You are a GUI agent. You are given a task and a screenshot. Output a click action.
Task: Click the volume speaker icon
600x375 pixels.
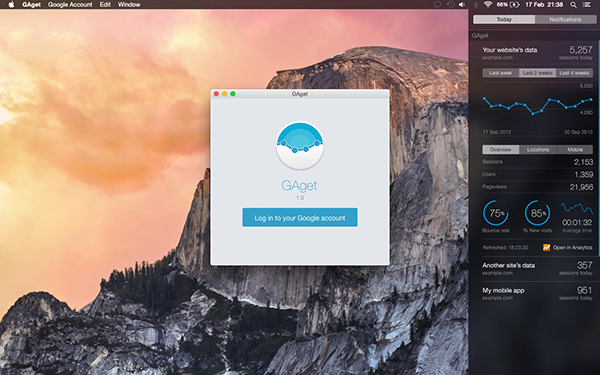[462, 5]
